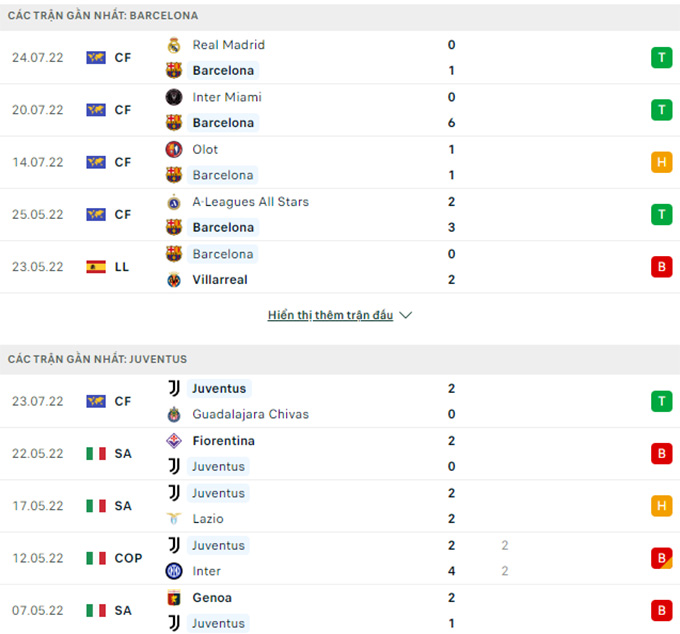The height and width of the screenshot is (634, 680).
Task: Click the Hiển thị thêm trận đấu link
Action: [330, 315]
